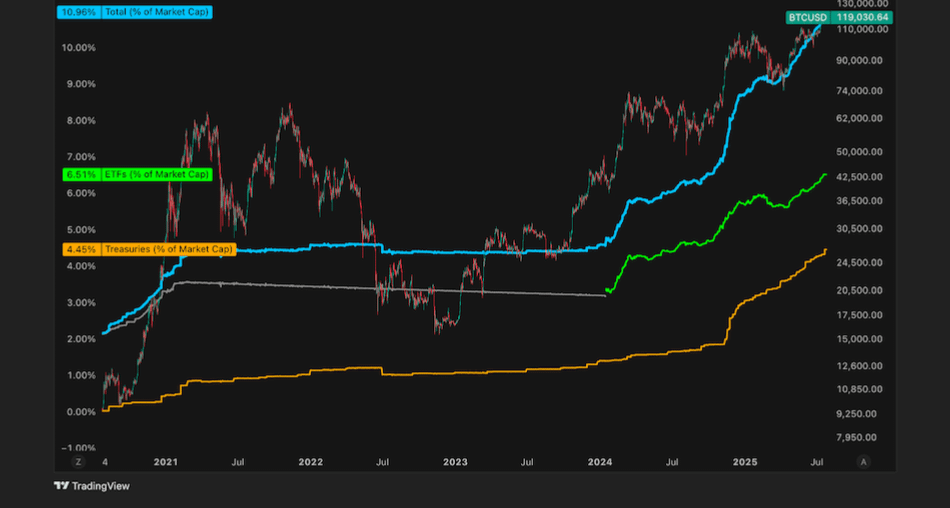950x508 pixels.
Task: Click the Z timezone button
Action: pos(78,462)
